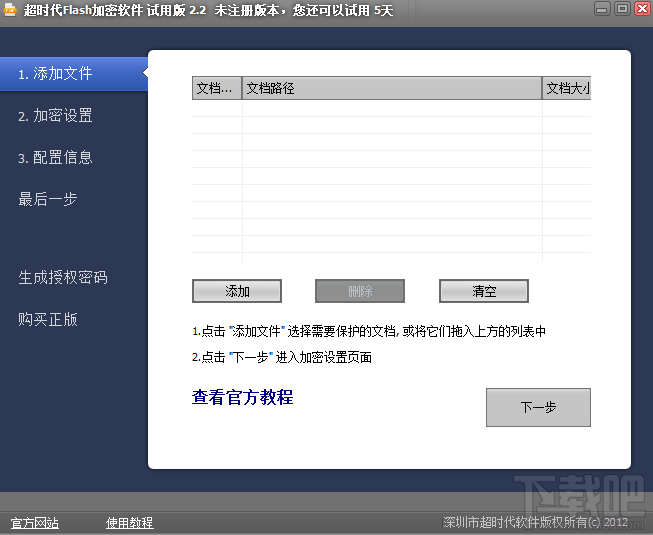The width and height of the screenshot is (653, 535).
Task: Open 使用教程 link in footer
Action: [x=130, y=523]
